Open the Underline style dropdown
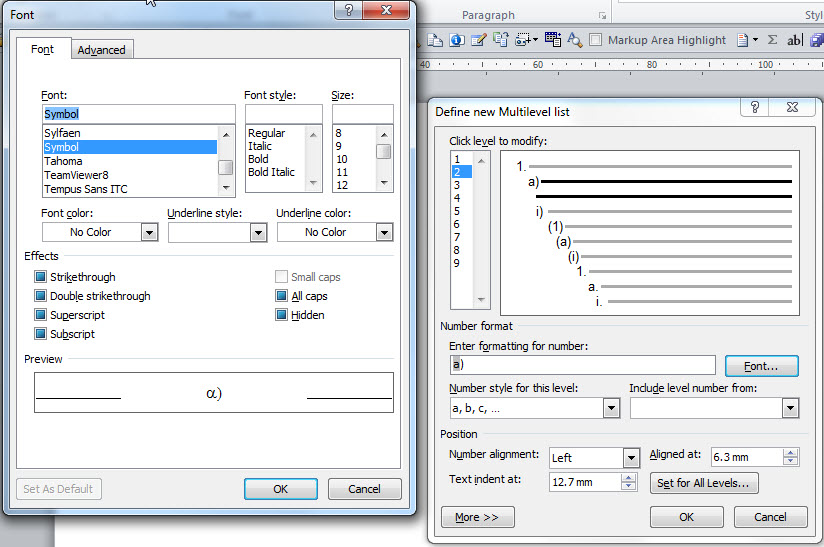The width and height of the screenshot is (824, 547). point(258,232)
